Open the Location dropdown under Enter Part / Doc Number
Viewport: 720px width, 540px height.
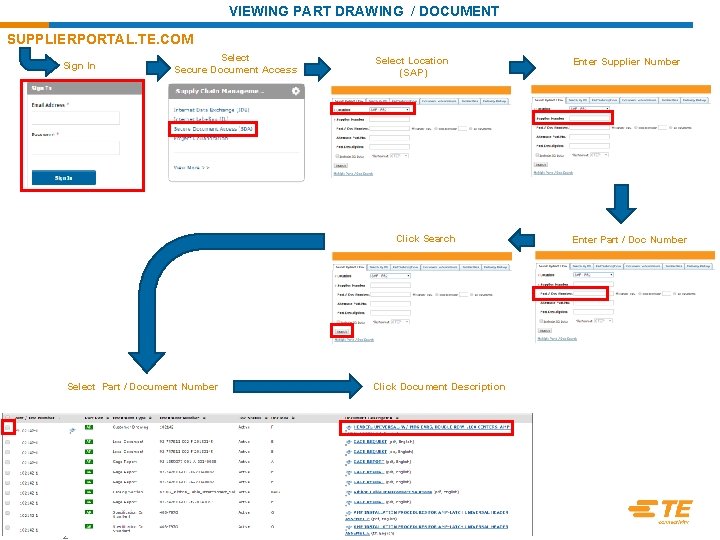coord(593,275)
